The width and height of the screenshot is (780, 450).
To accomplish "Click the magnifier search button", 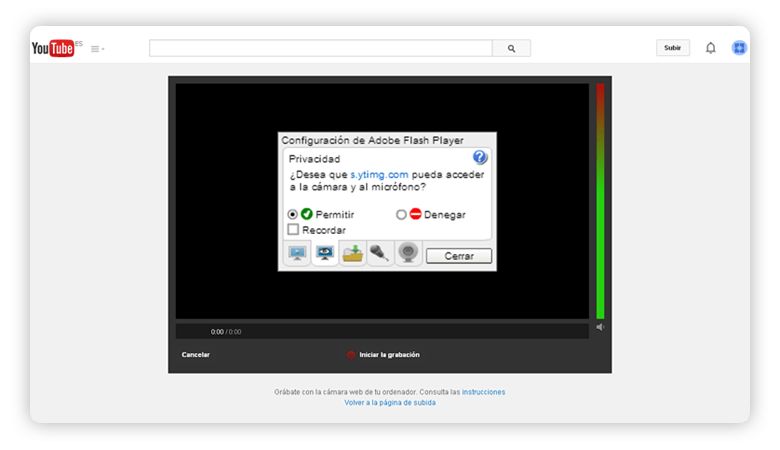I will coord(511,48).
